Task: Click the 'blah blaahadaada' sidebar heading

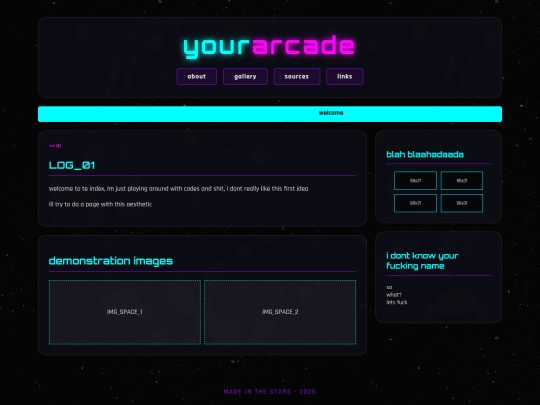Action: 425,154
